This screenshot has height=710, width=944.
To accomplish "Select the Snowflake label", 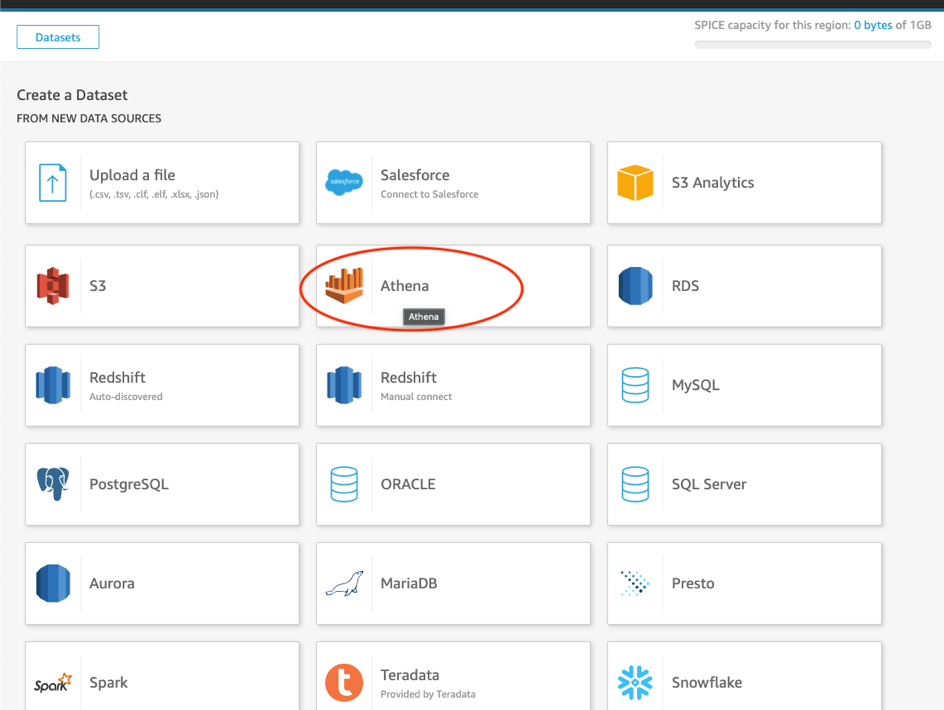I will pyautogui.click(x=707, y=683).
